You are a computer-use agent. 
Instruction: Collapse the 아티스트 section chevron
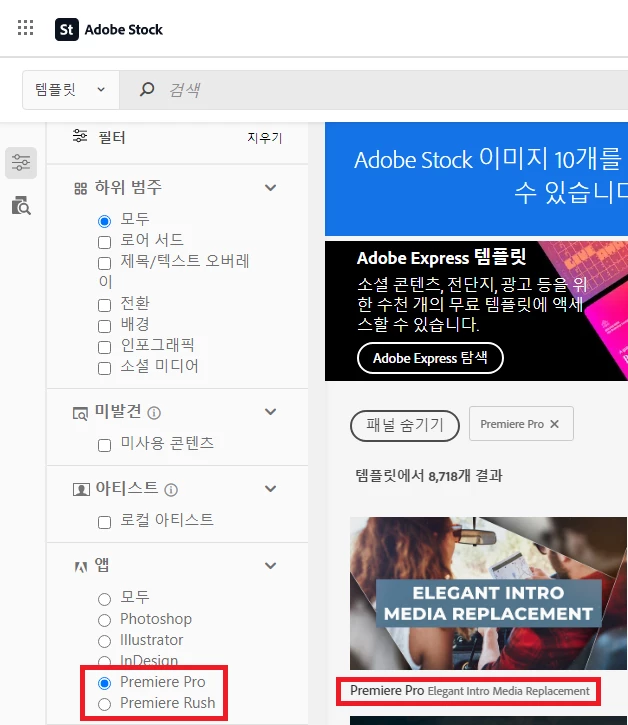pos(271,489)
